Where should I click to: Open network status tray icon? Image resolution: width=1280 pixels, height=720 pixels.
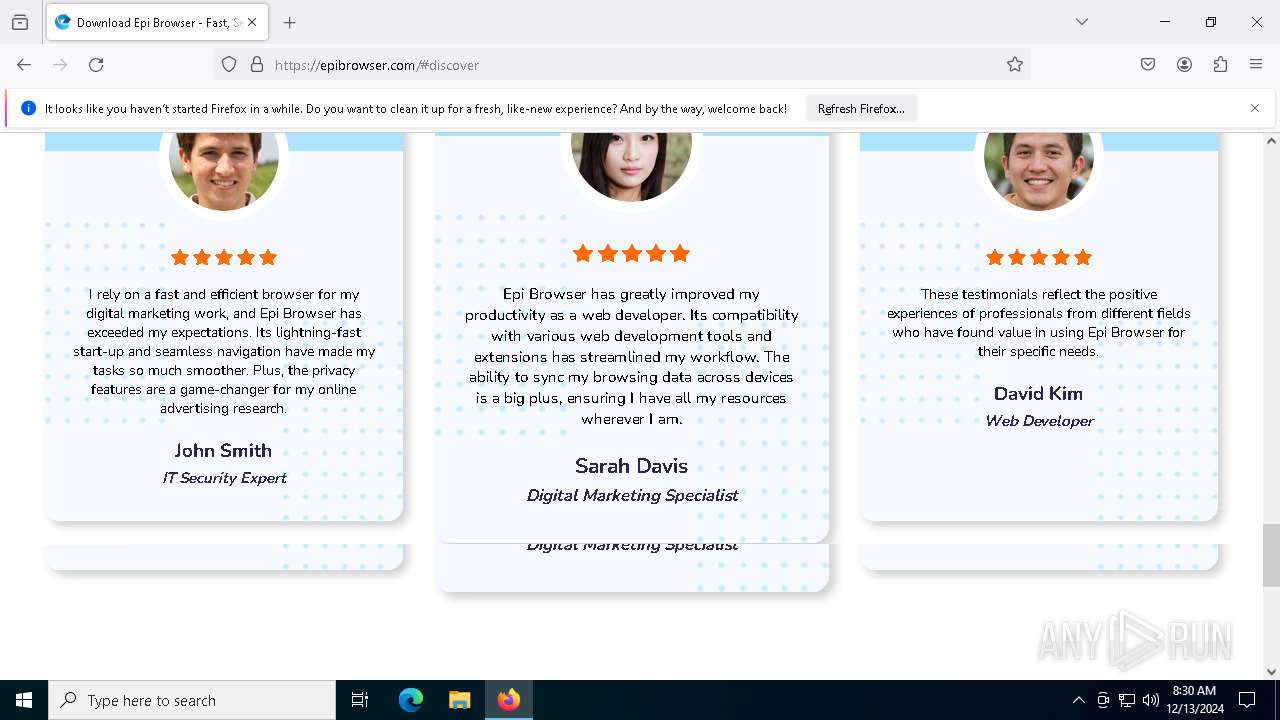(1127, 700)
